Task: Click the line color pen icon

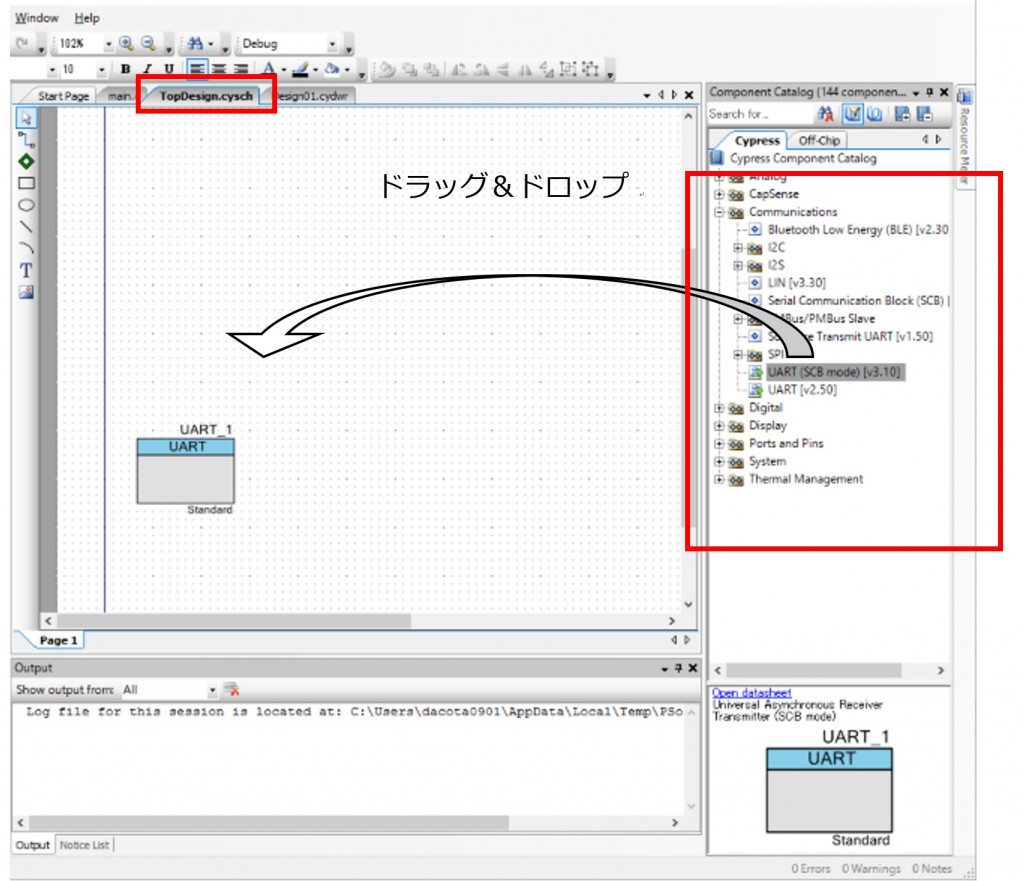Action: click(300, 69)
